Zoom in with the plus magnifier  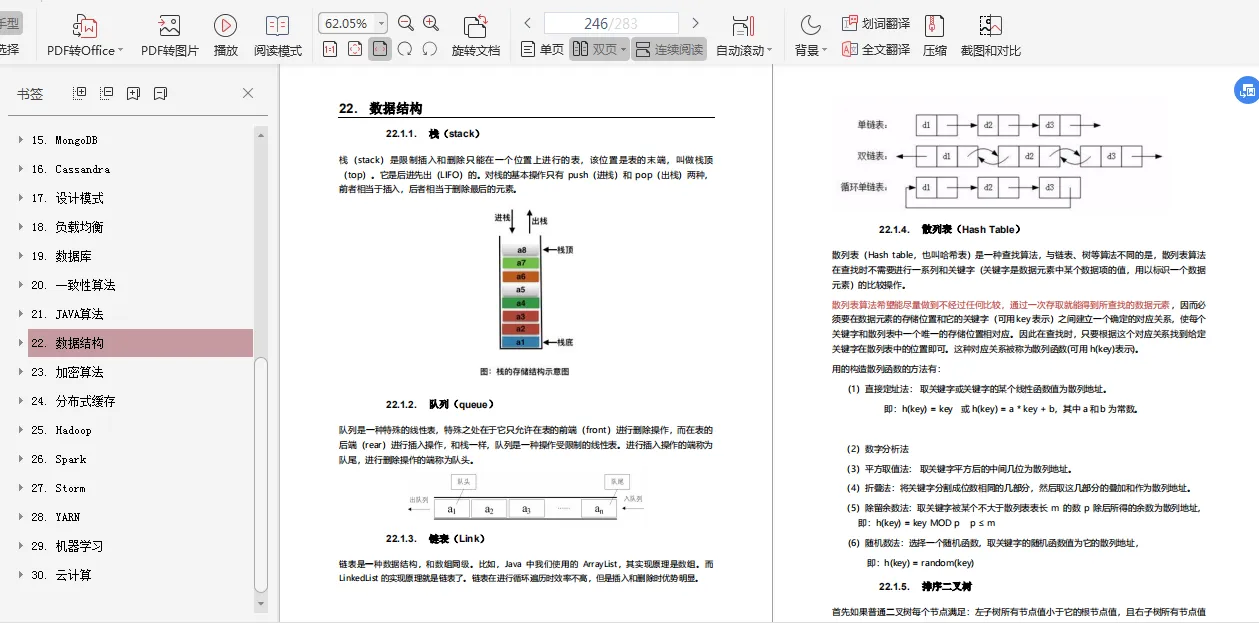click(431, 23)
